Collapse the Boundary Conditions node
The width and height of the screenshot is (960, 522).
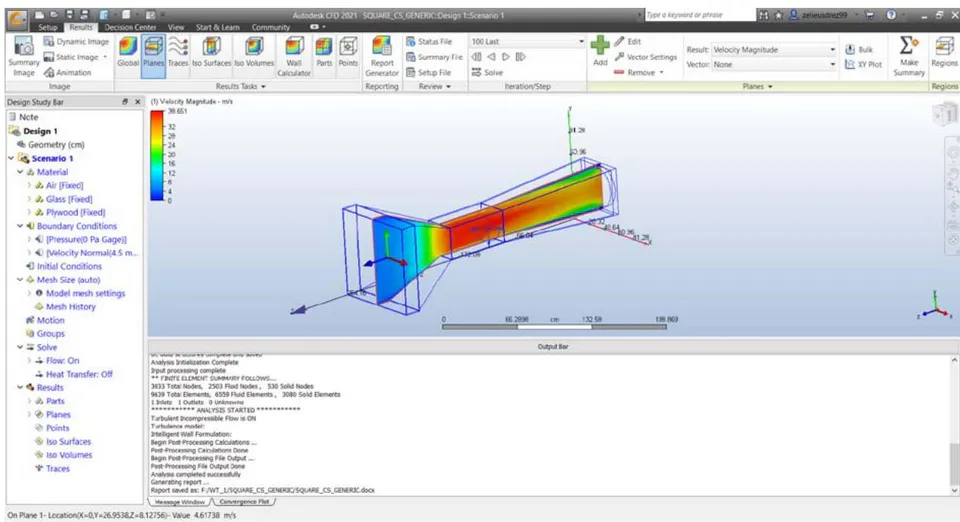[20, 226]
